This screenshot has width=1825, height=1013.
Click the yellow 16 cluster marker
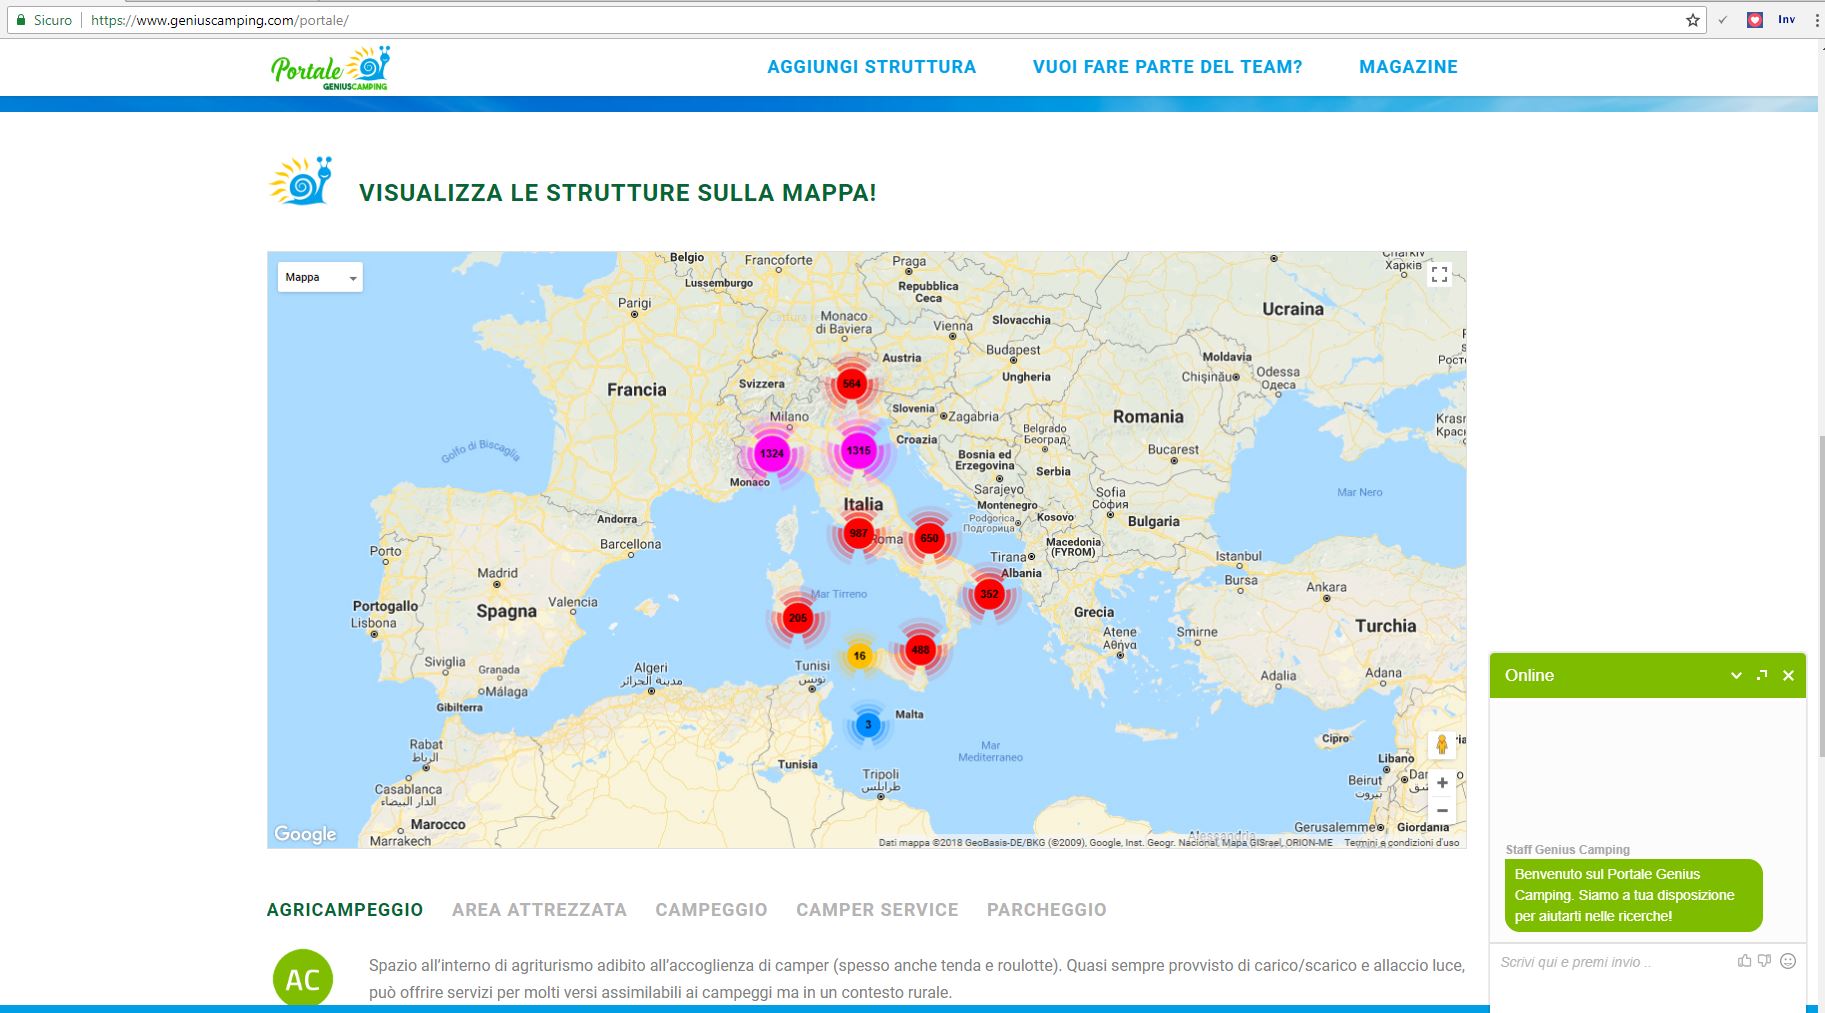point(859,656)
